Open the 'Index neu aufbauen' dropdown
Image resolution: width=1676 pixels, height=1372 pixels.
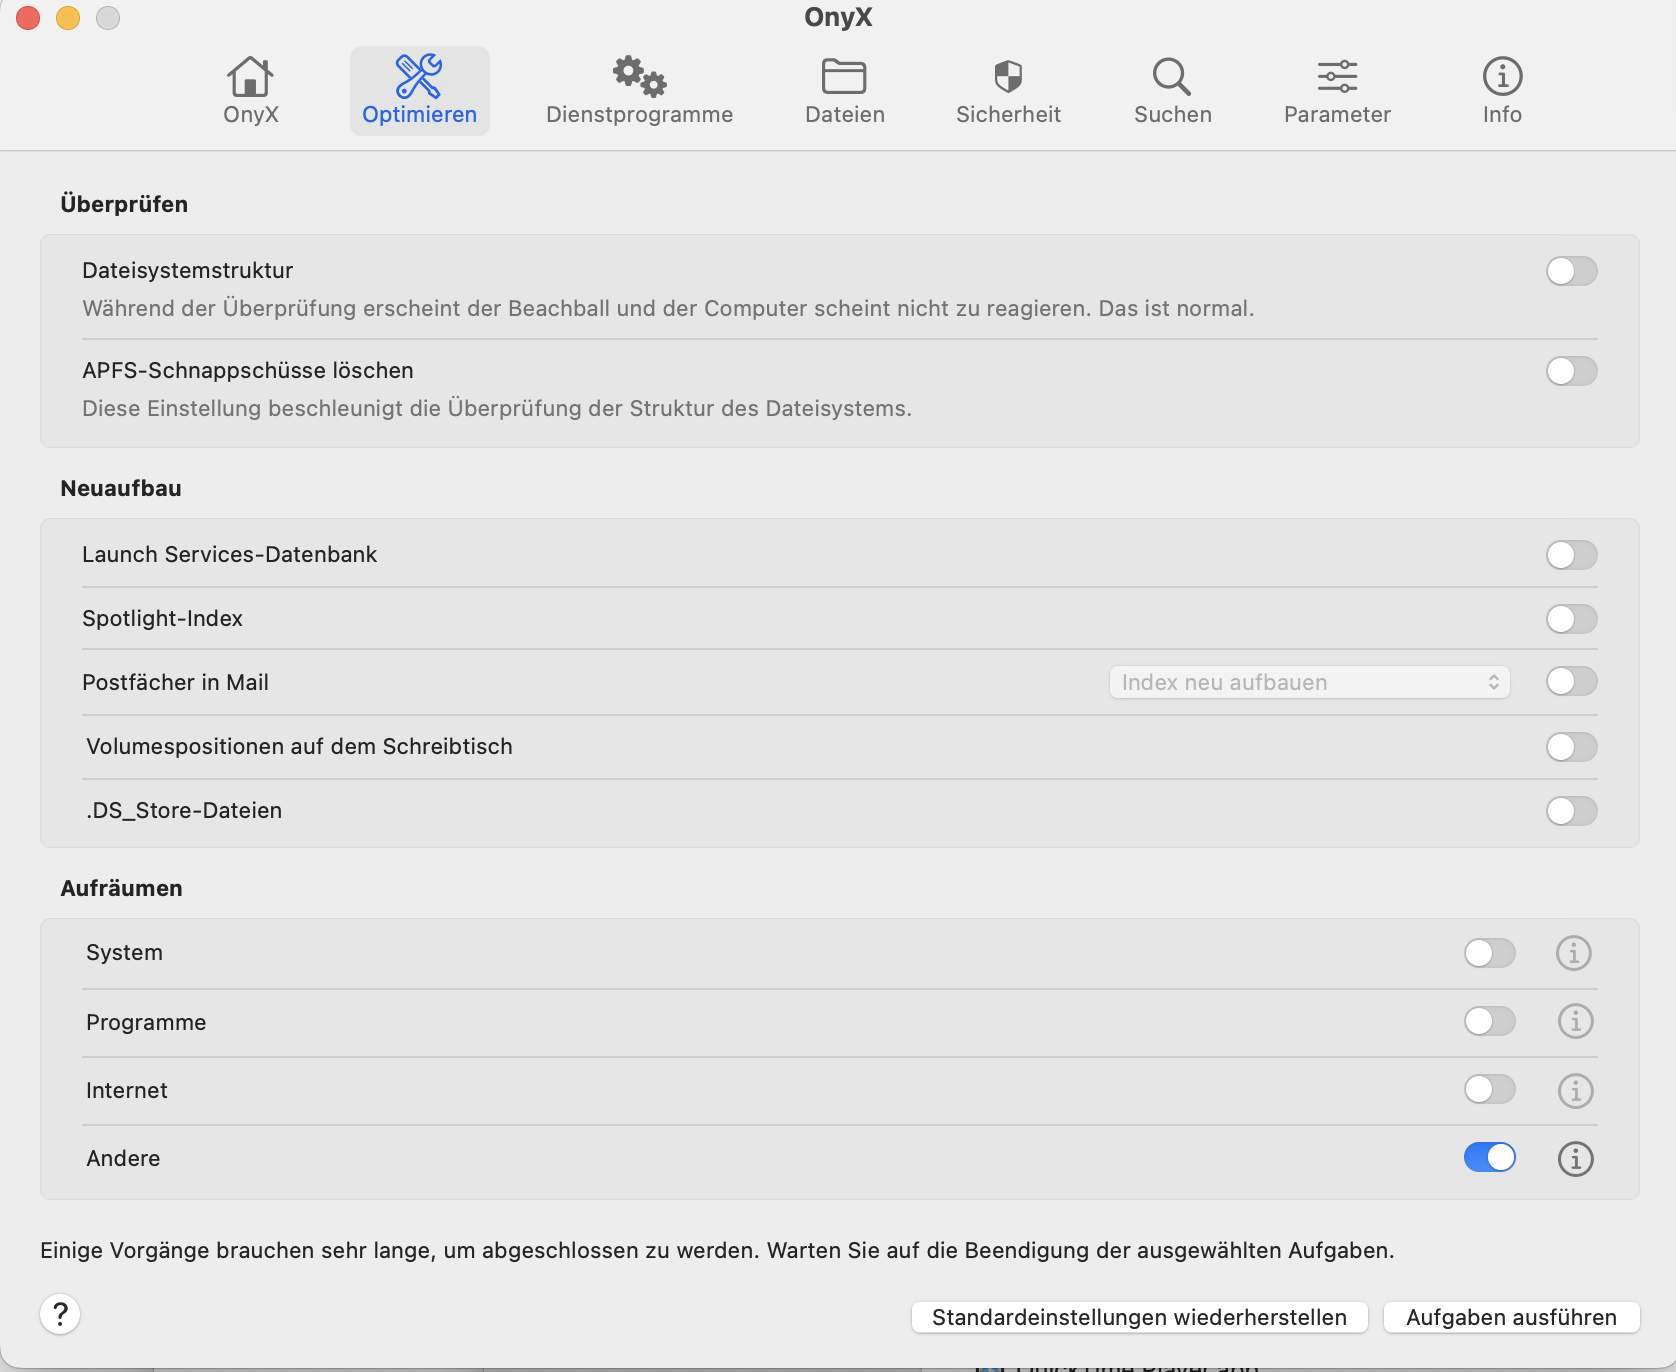pos(1310,682)
